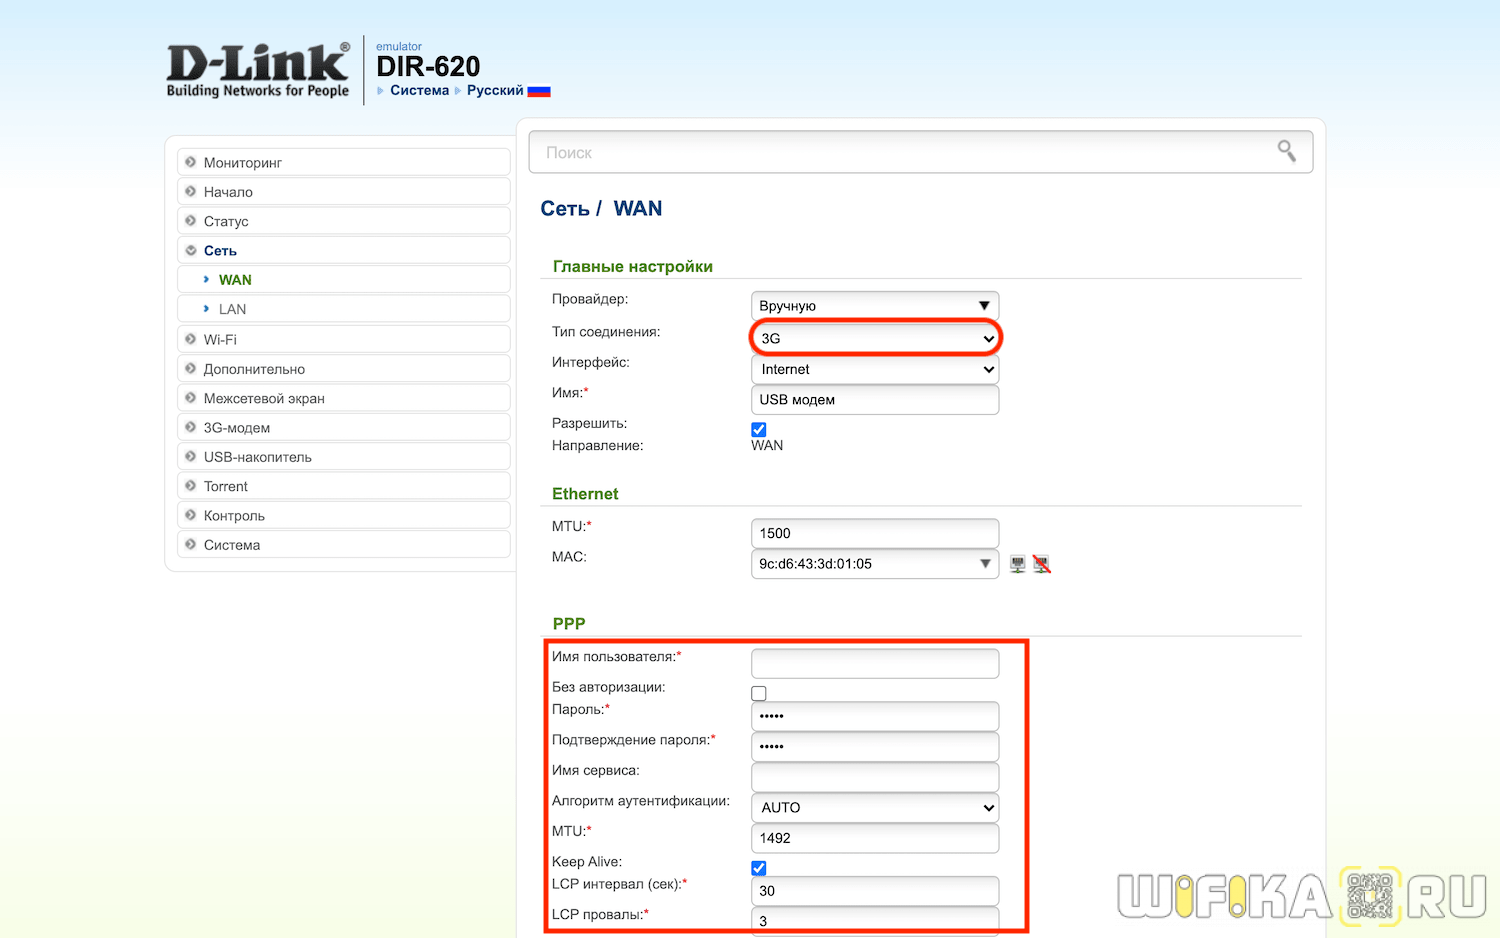Expand the Дополнительно sidebar section

tap(344, 369)
